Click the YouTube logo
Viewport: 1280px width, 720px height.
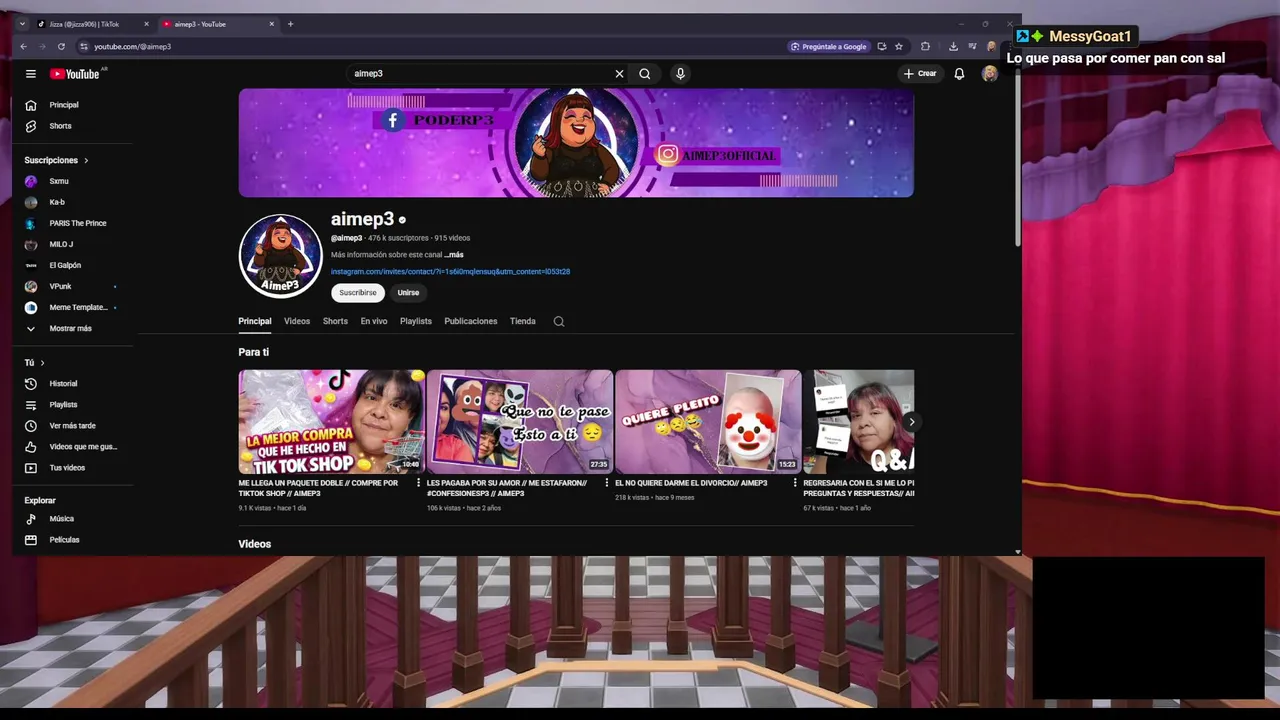(x=75, y=74)
